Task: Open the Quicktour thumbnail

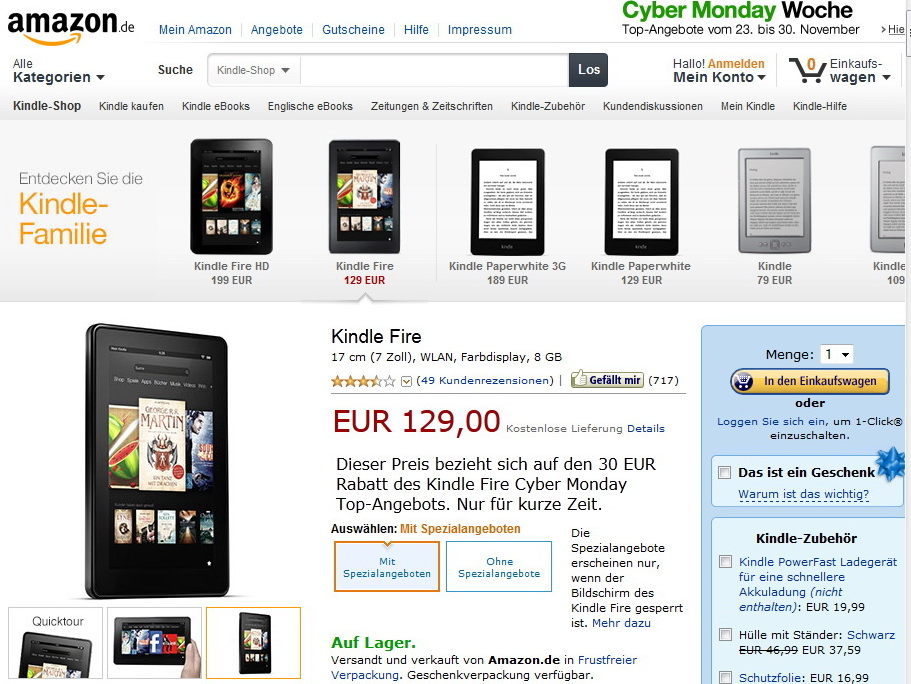Action: pyautogui.click(x=56, y=643)
